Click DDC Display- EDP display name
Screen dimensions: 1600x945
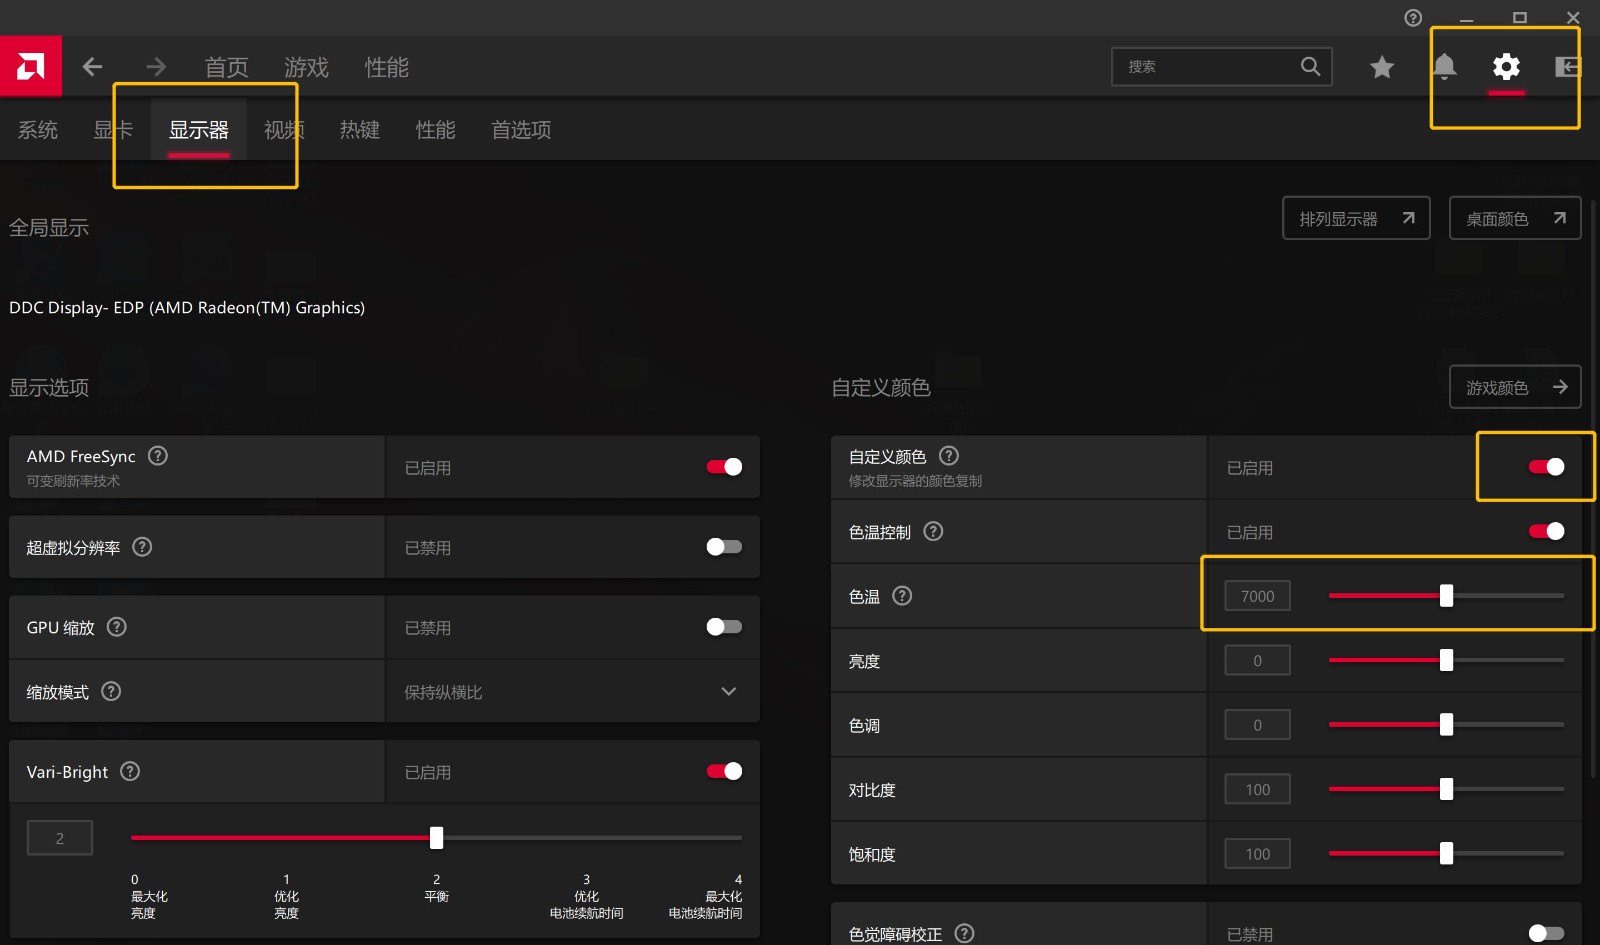point(187,308)
